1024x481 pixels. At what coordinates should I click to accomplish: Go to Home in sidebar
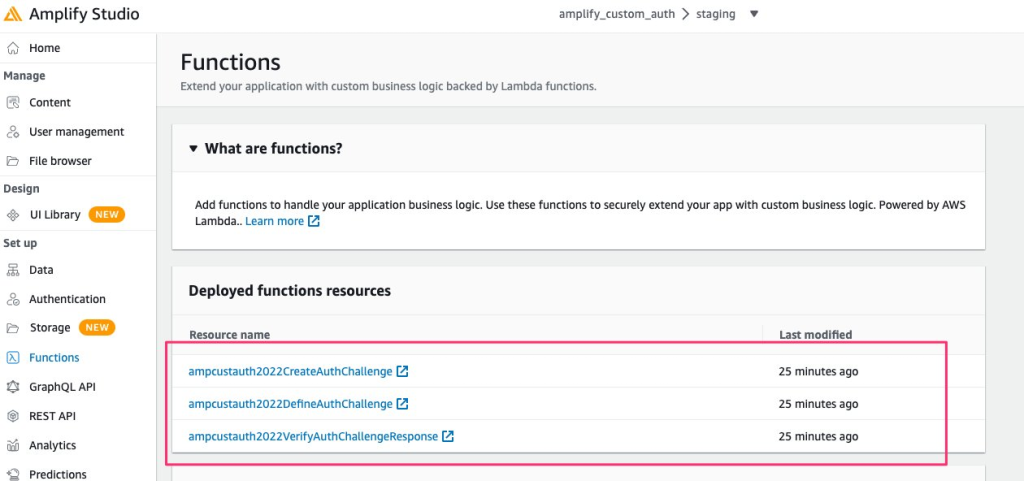click(x=44, y=48)
